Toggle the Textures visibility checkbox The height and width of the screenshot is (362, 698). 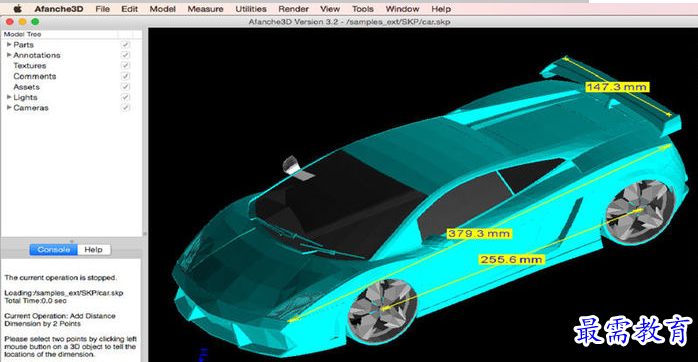coord(126,65)
